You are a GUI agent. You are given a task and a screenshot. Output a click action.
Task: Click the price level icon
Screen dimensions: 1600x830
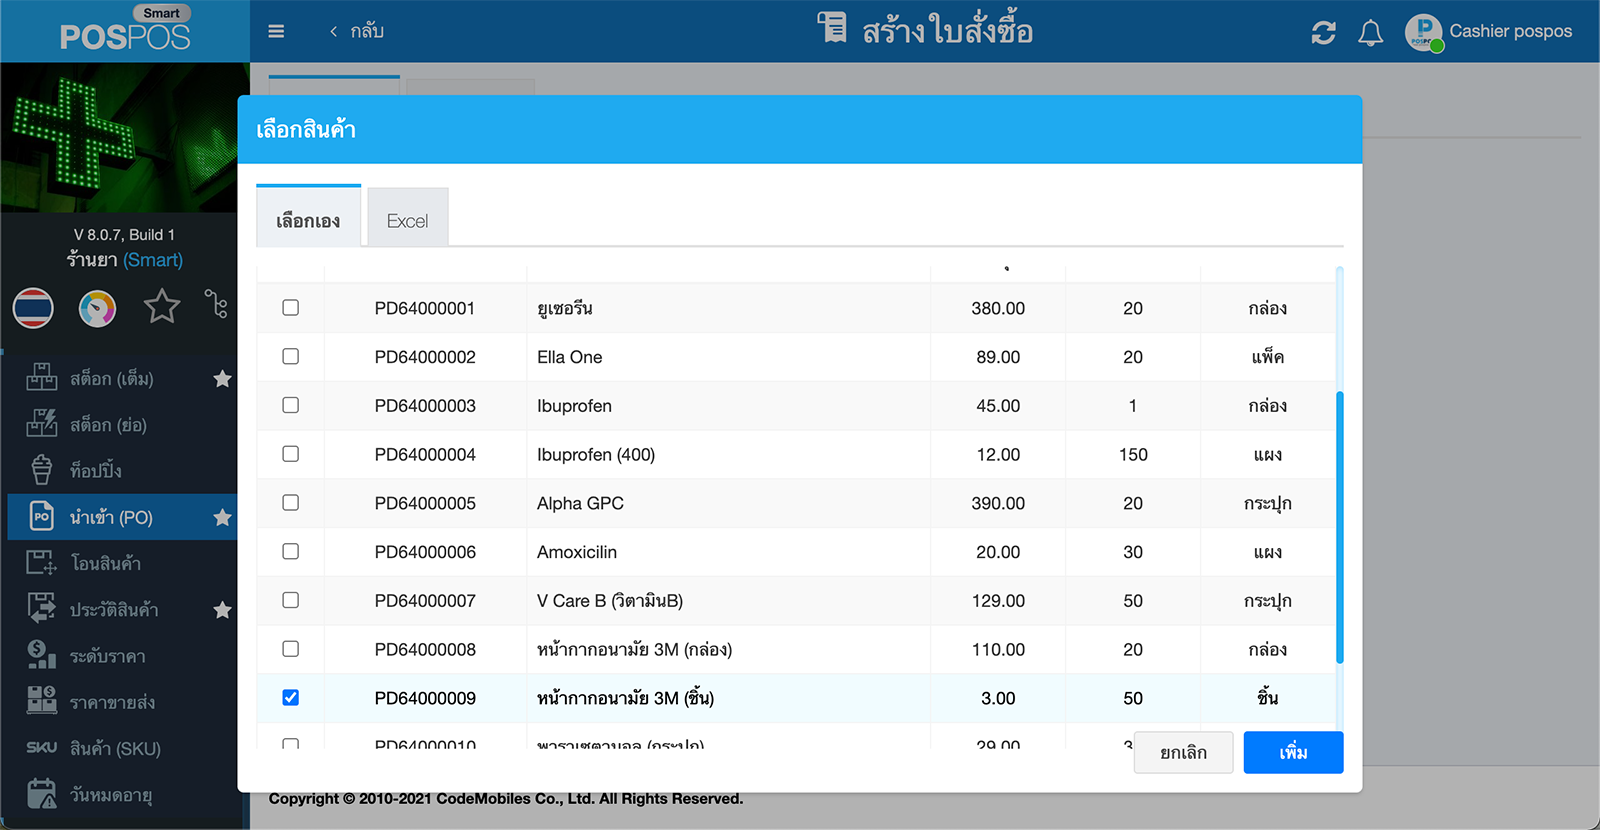pos(41,655)
